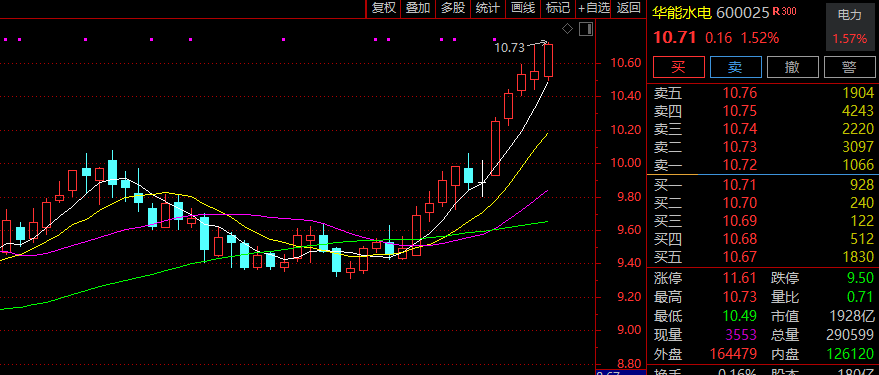The image size is (879, 375).
Task: Click the stock name 华能水电
Action: click(683, 13)
